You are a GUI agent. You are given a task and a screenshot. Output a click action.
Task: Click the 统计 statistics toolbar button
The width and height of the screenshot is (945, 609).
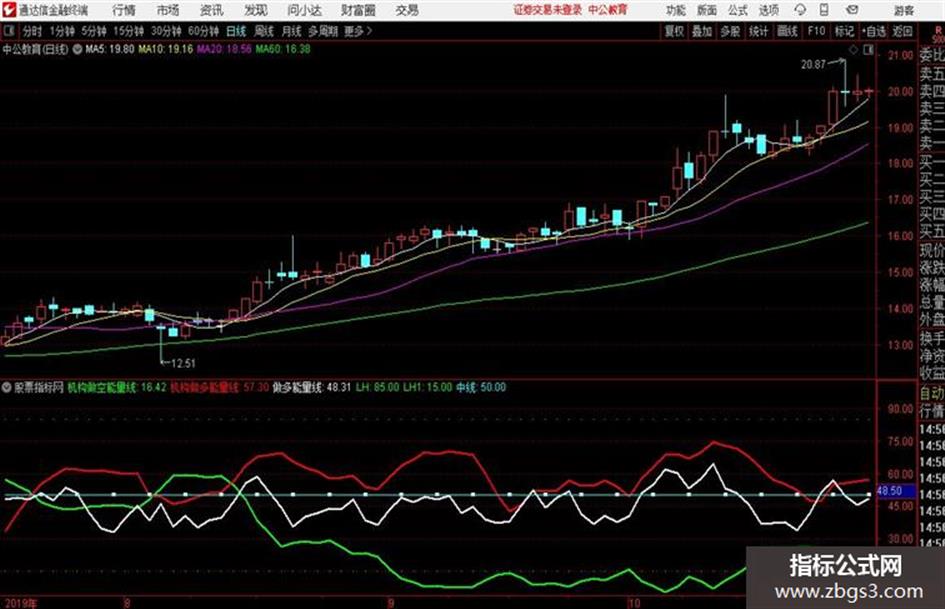click(758, 31)
